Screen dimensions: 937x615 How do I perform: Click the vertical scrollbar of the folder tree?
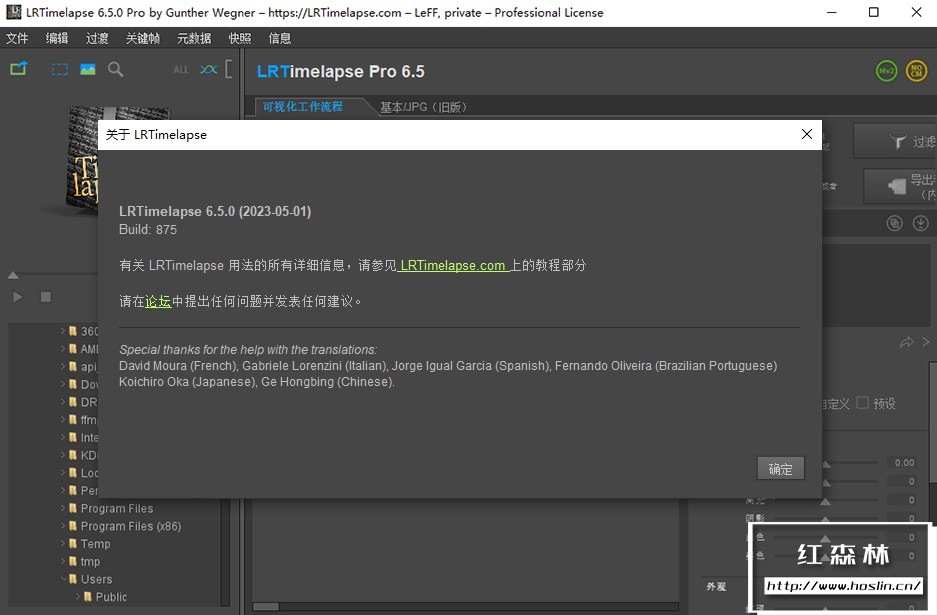[225, 552]
